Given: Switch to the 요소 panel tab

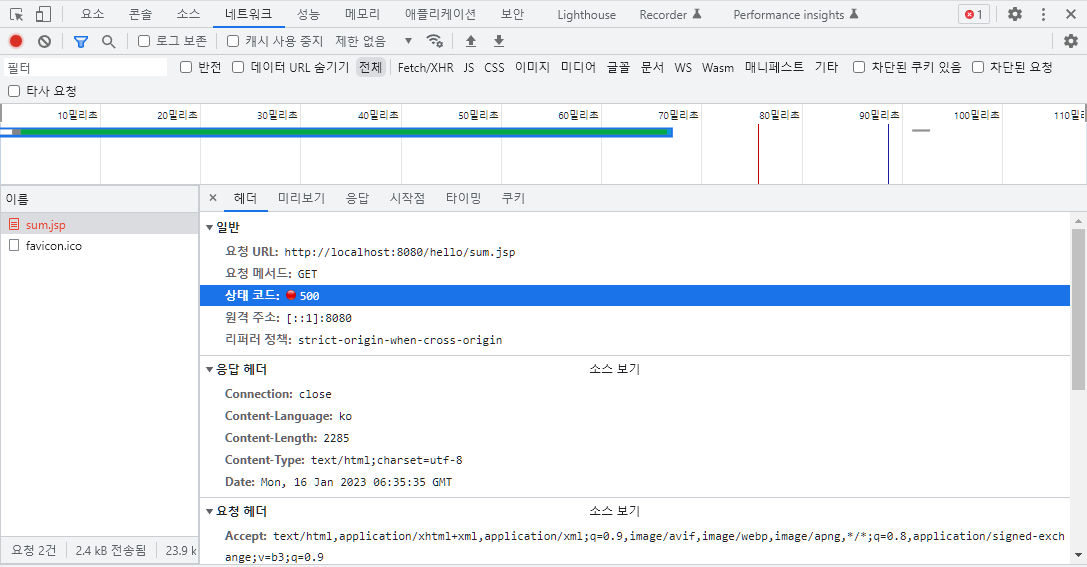Looking at the screenshot, I should click(x=92, y=14).
